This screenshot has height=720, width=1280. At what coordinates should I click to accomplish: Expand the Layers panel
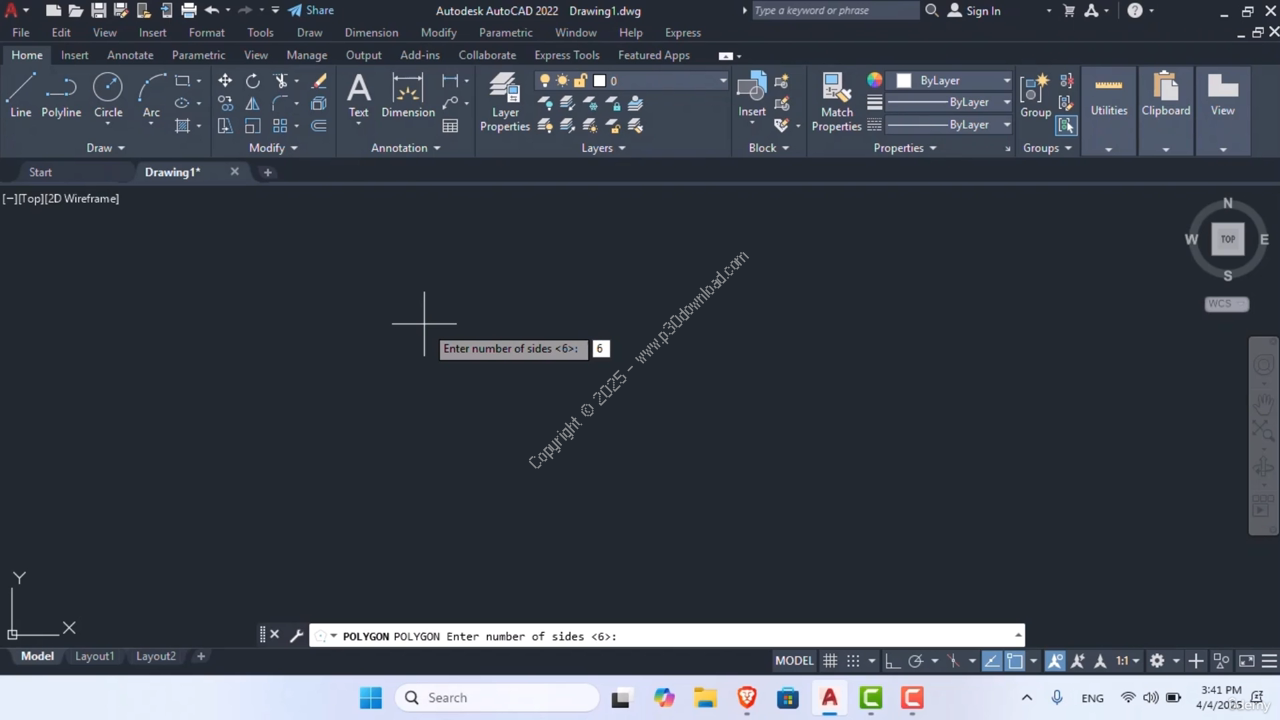pyautogui.click(x=603, y=148)
